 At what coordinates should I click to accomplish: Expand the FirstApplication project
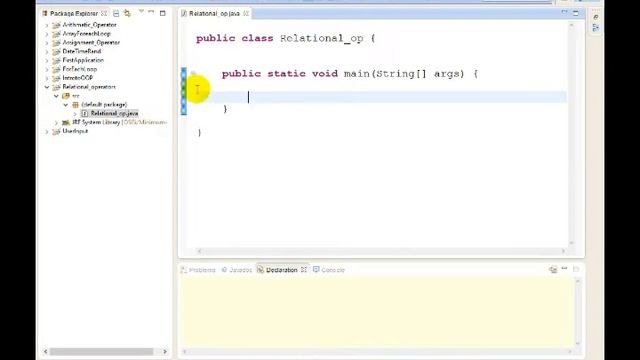click(x=47, y=61)
